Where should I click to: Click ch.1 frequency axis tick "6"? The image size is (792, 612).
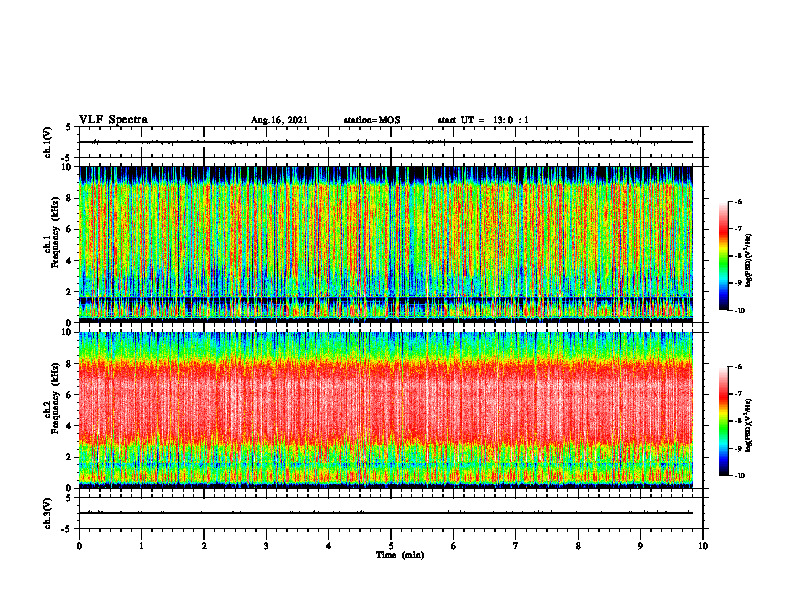70,230
